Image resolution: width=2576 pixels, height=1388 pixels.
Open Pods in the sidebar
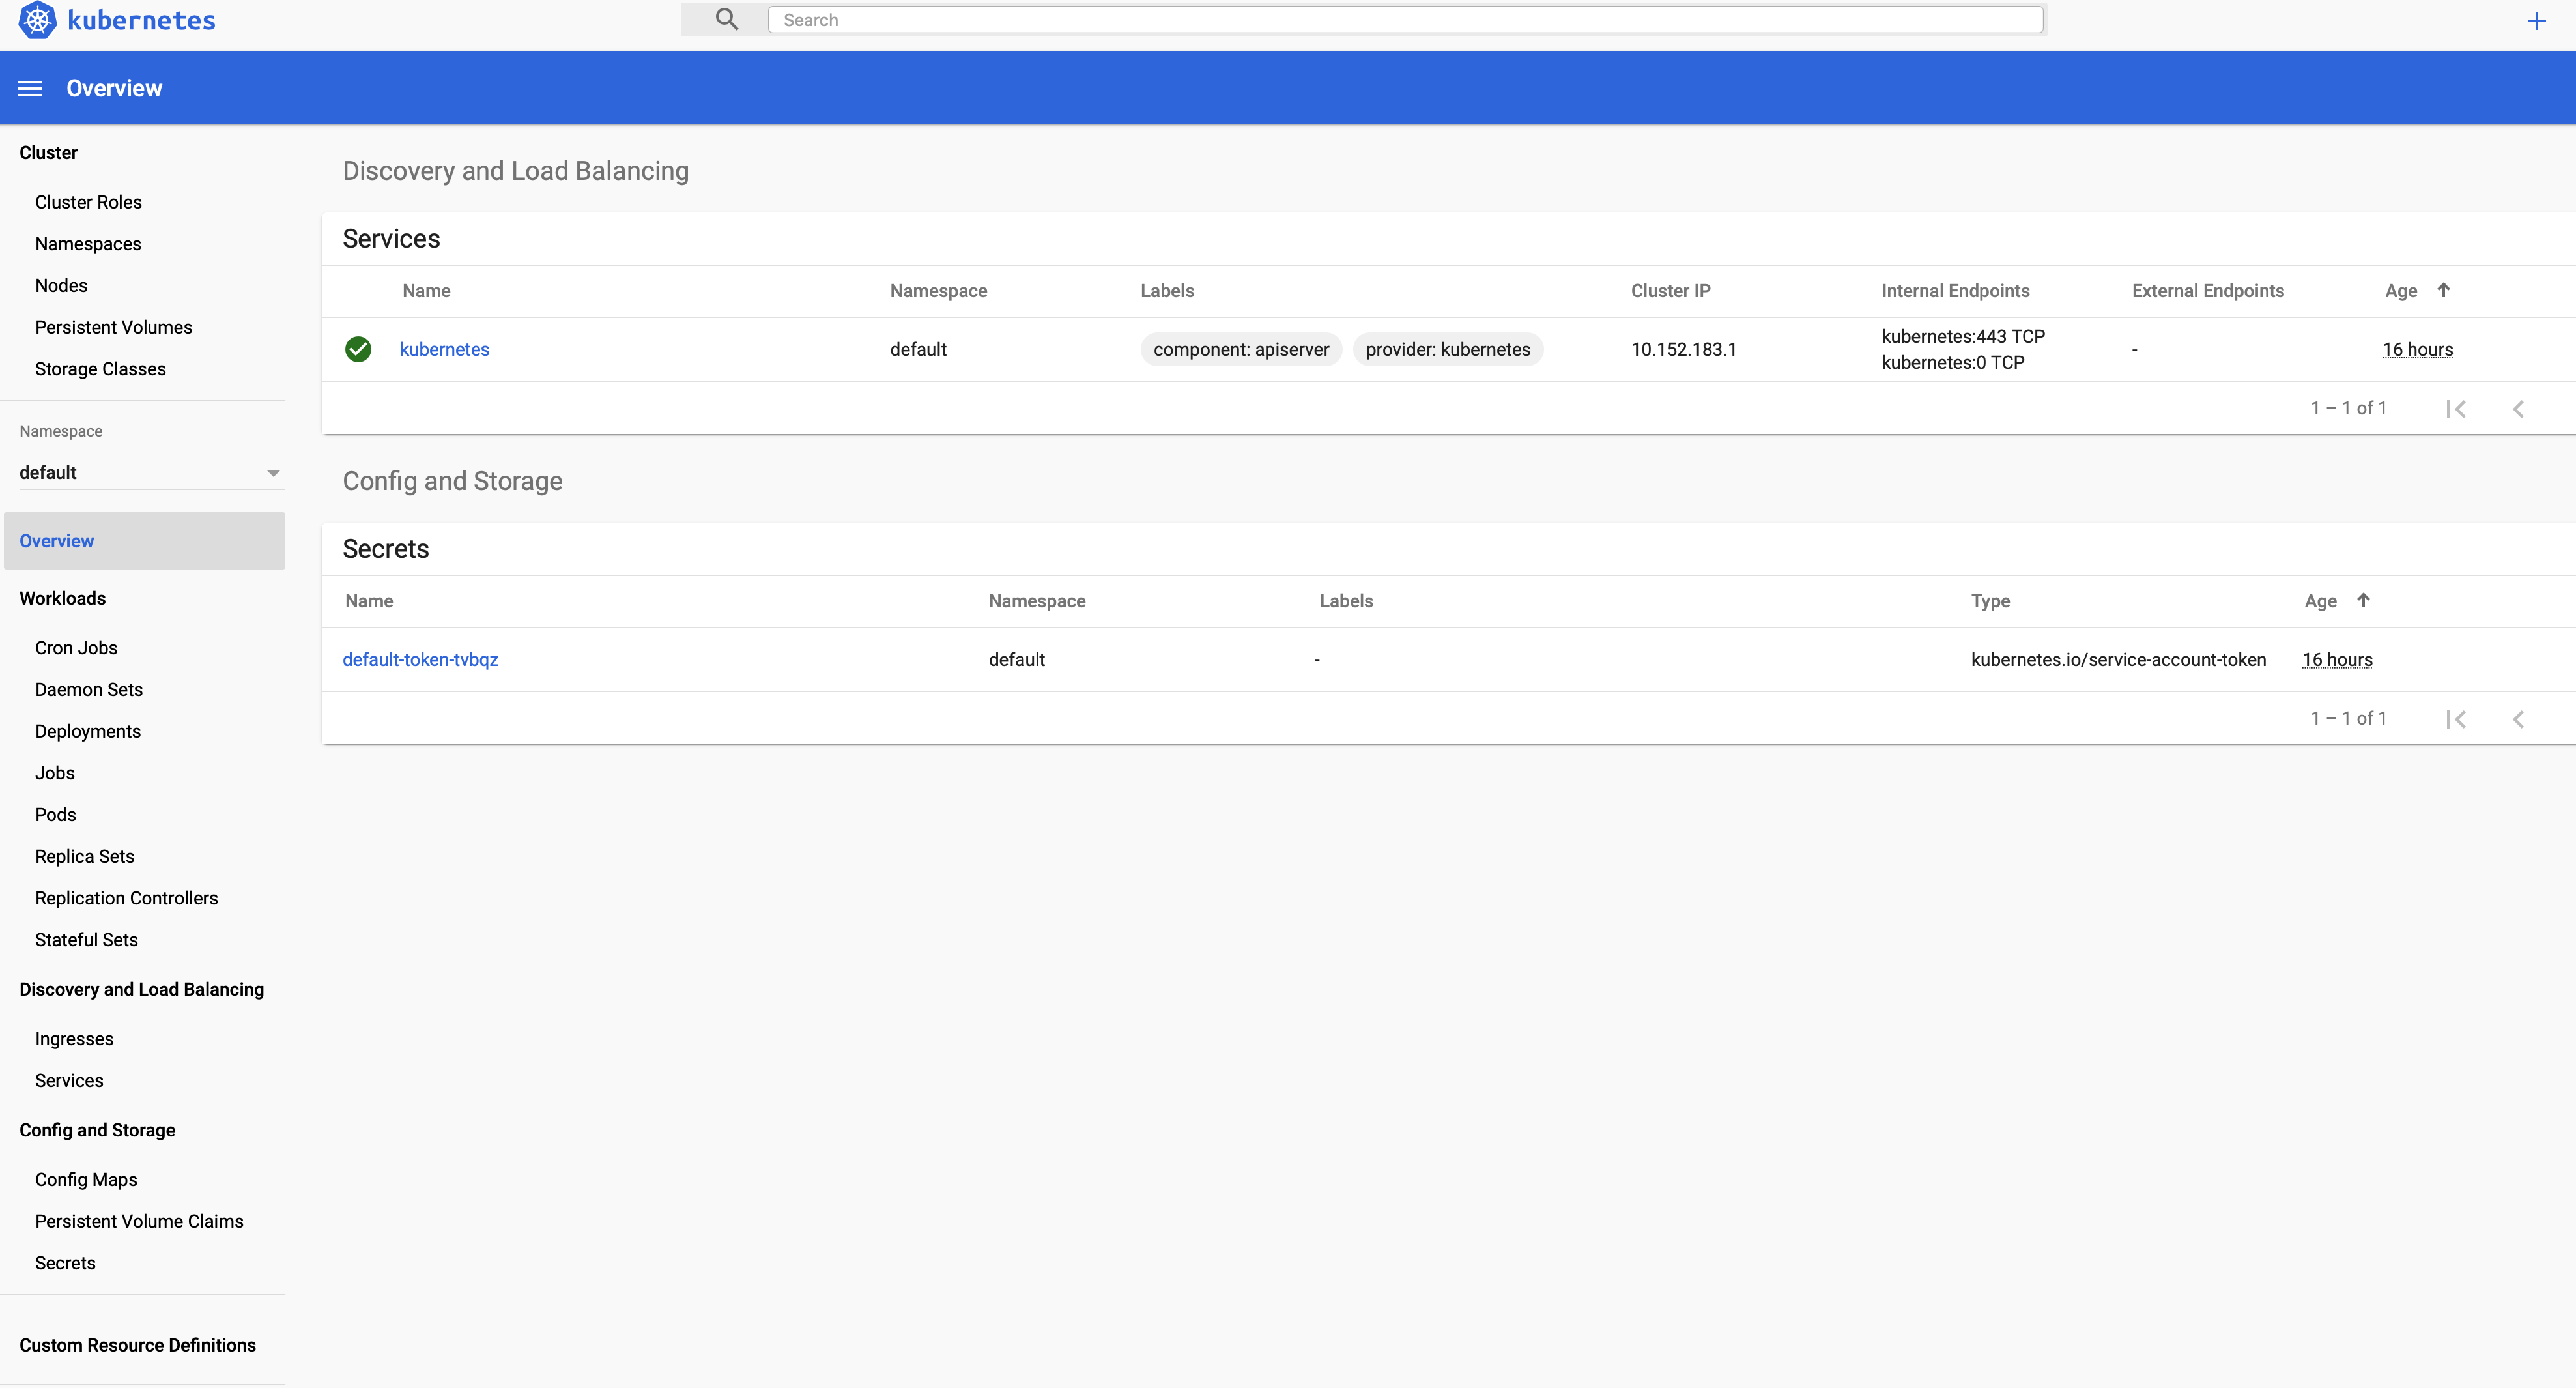(56, 814)
